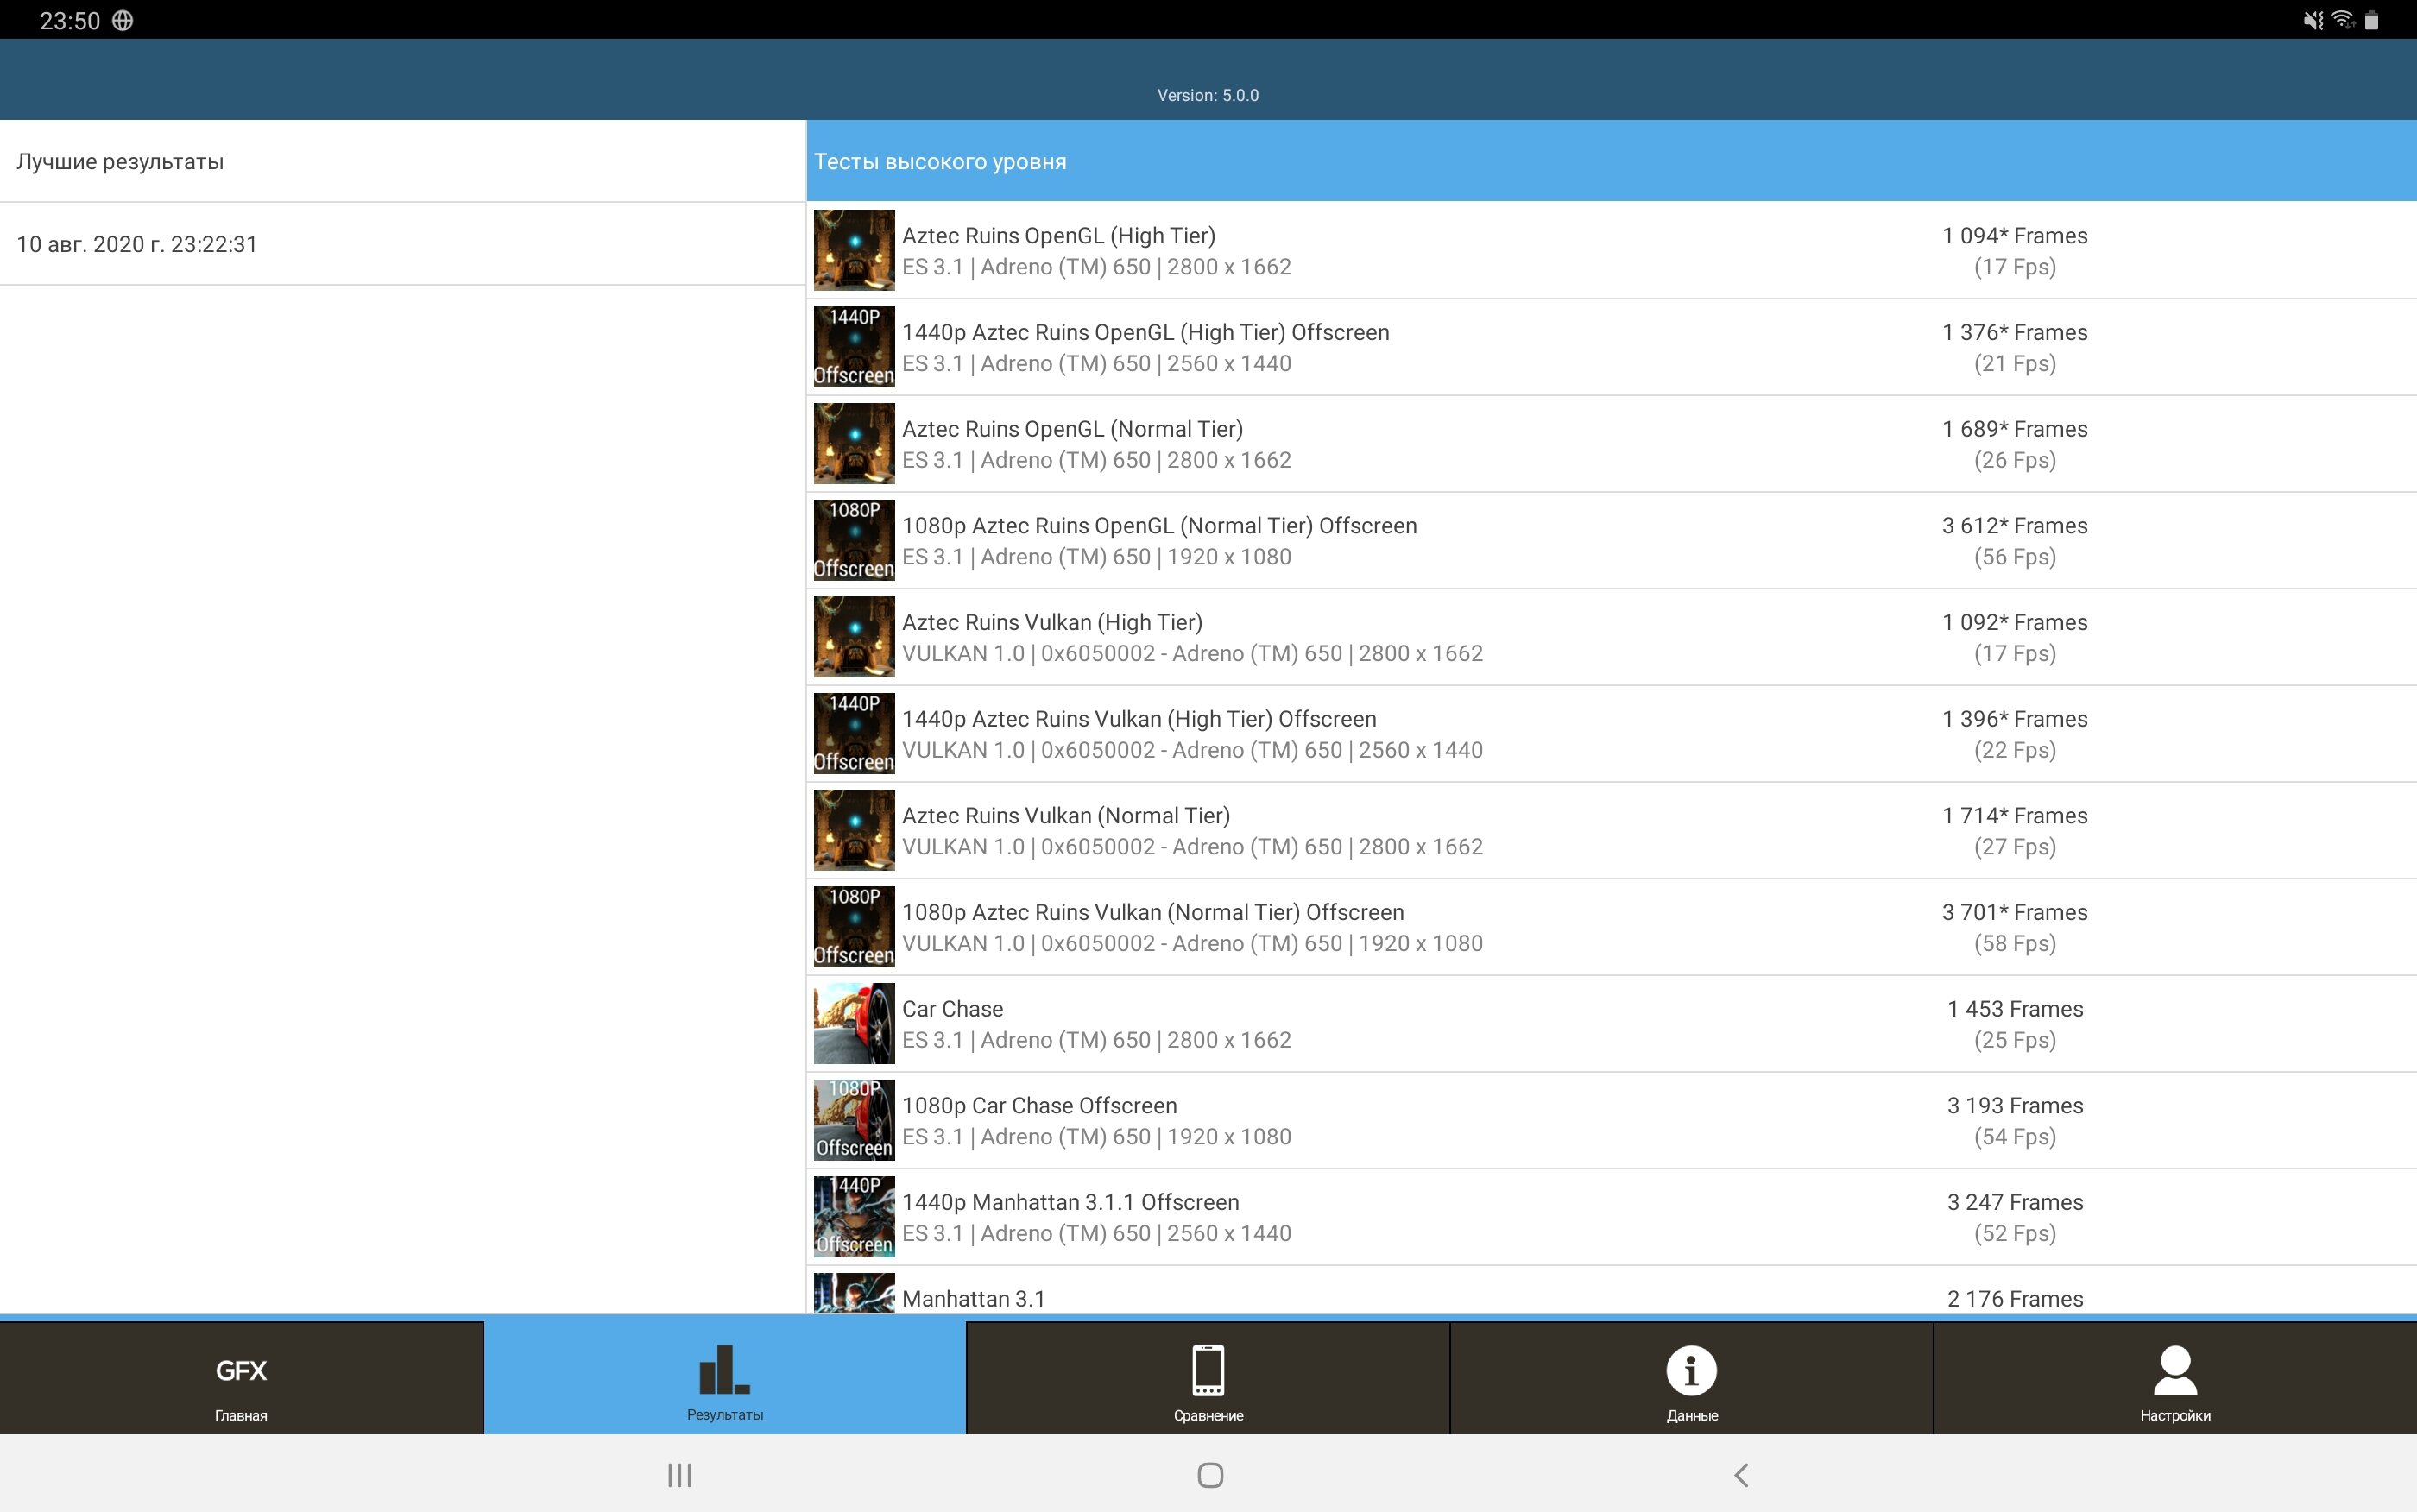The image size is (2417, 1512).
Task: Select the Лучшие результаты entry
Action: [x=402, y=161]
